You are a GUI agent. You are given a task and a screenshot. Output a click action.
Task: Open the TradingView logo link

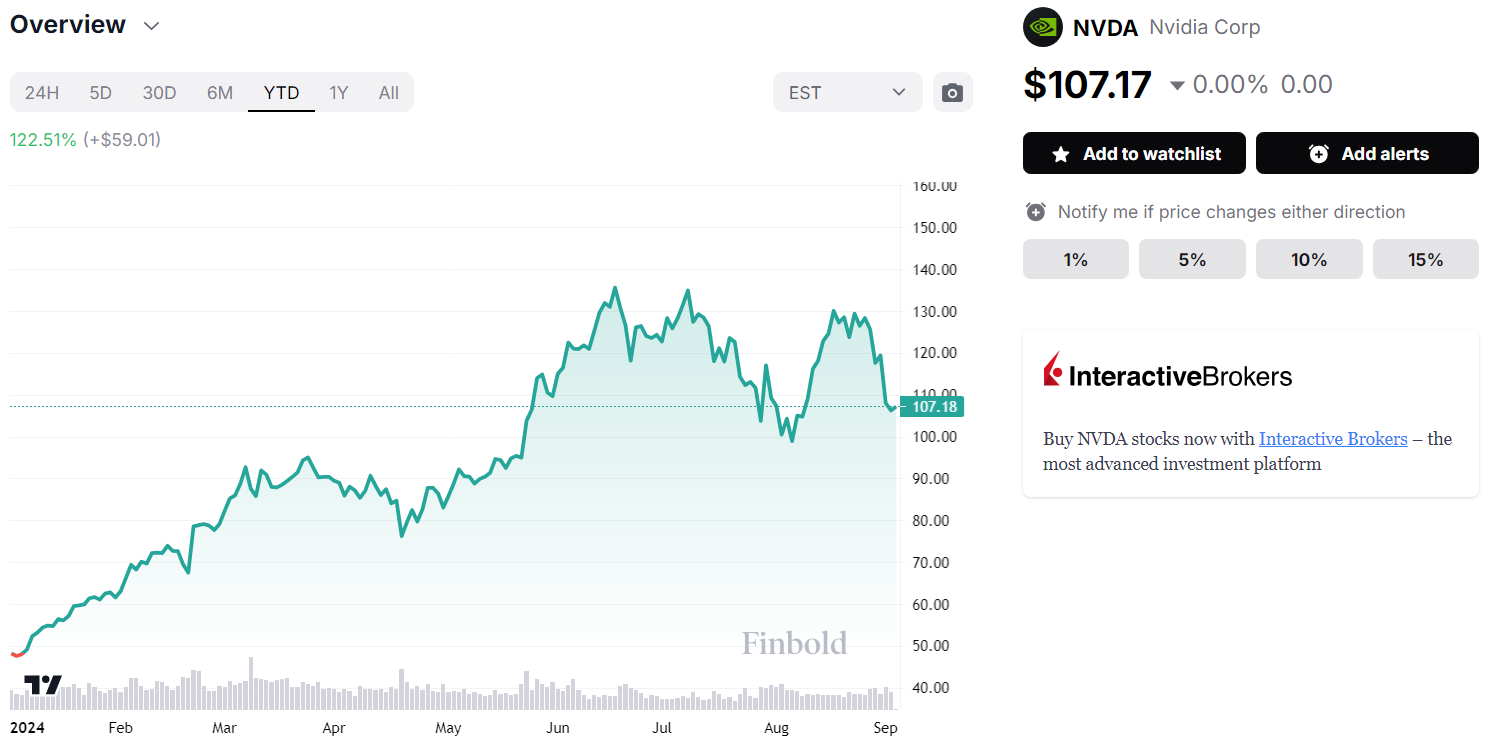[43, 685]
